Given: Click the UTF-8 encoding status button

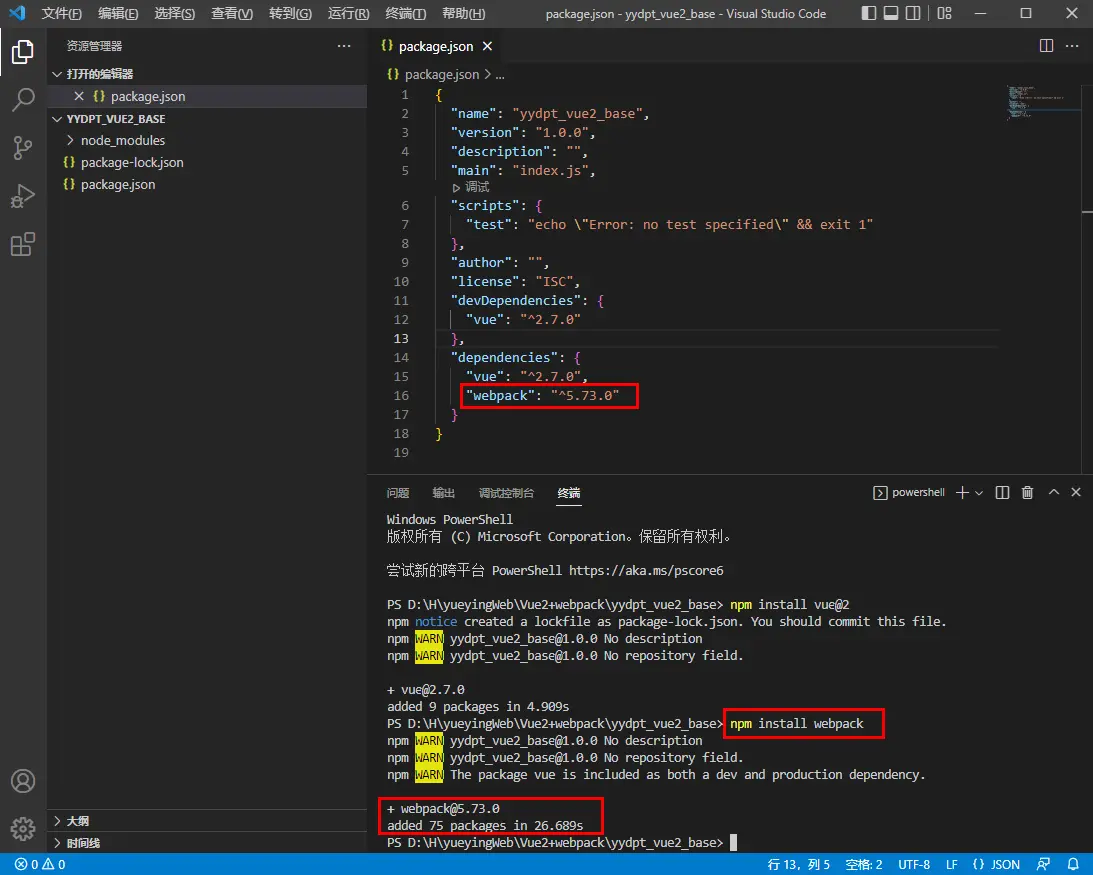Looking at the screenshot, I should [x=914, y=864].
